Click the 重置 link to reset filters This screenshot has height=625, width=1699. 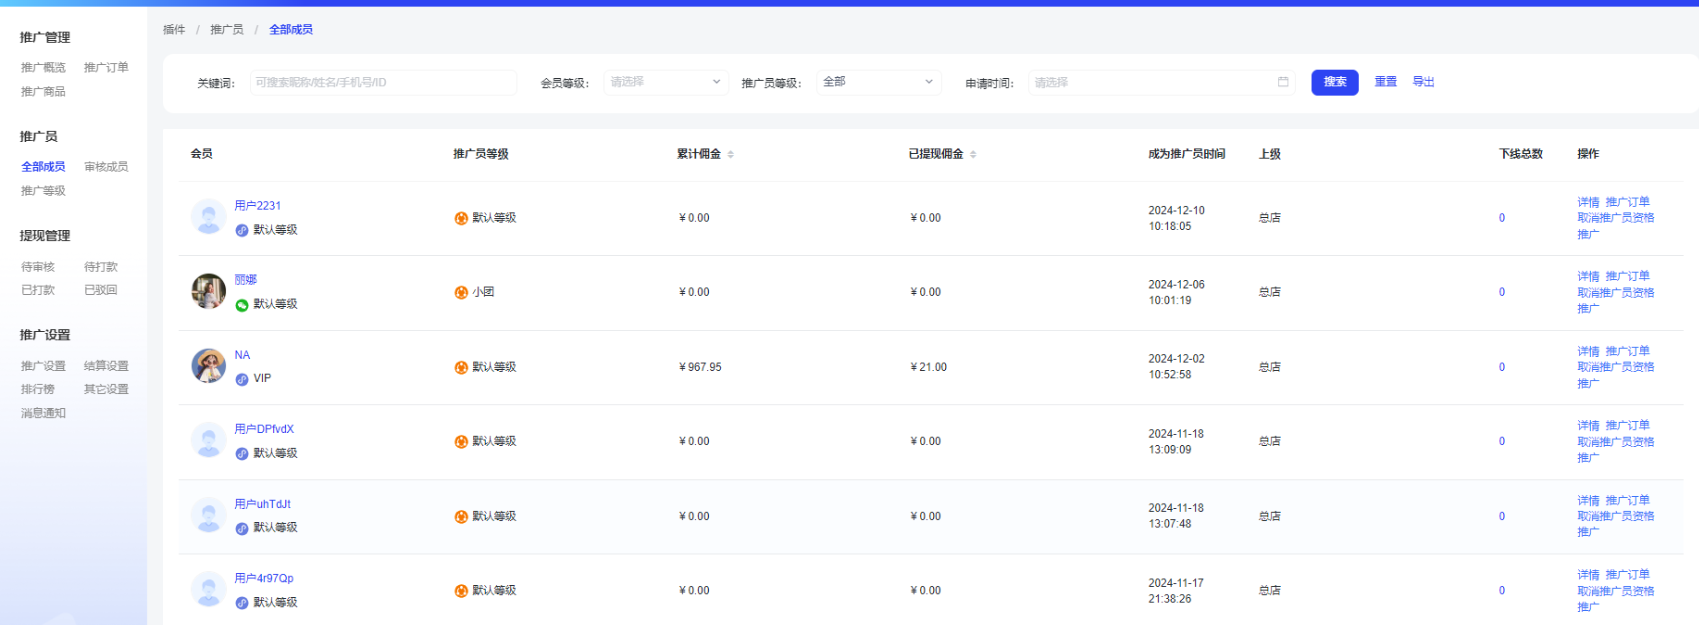click(x=1385, y=82)
